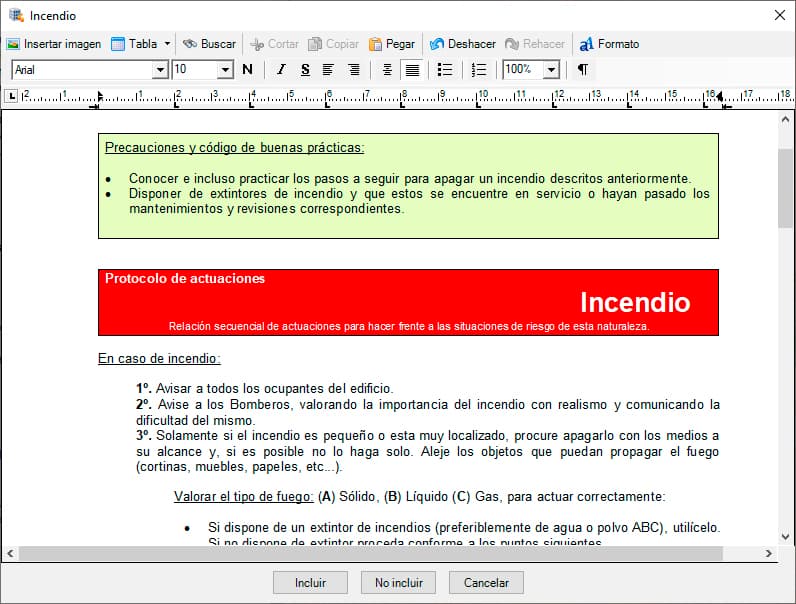Close the Incendio window
The image size is (796, 604).
(x=780, y=15)
